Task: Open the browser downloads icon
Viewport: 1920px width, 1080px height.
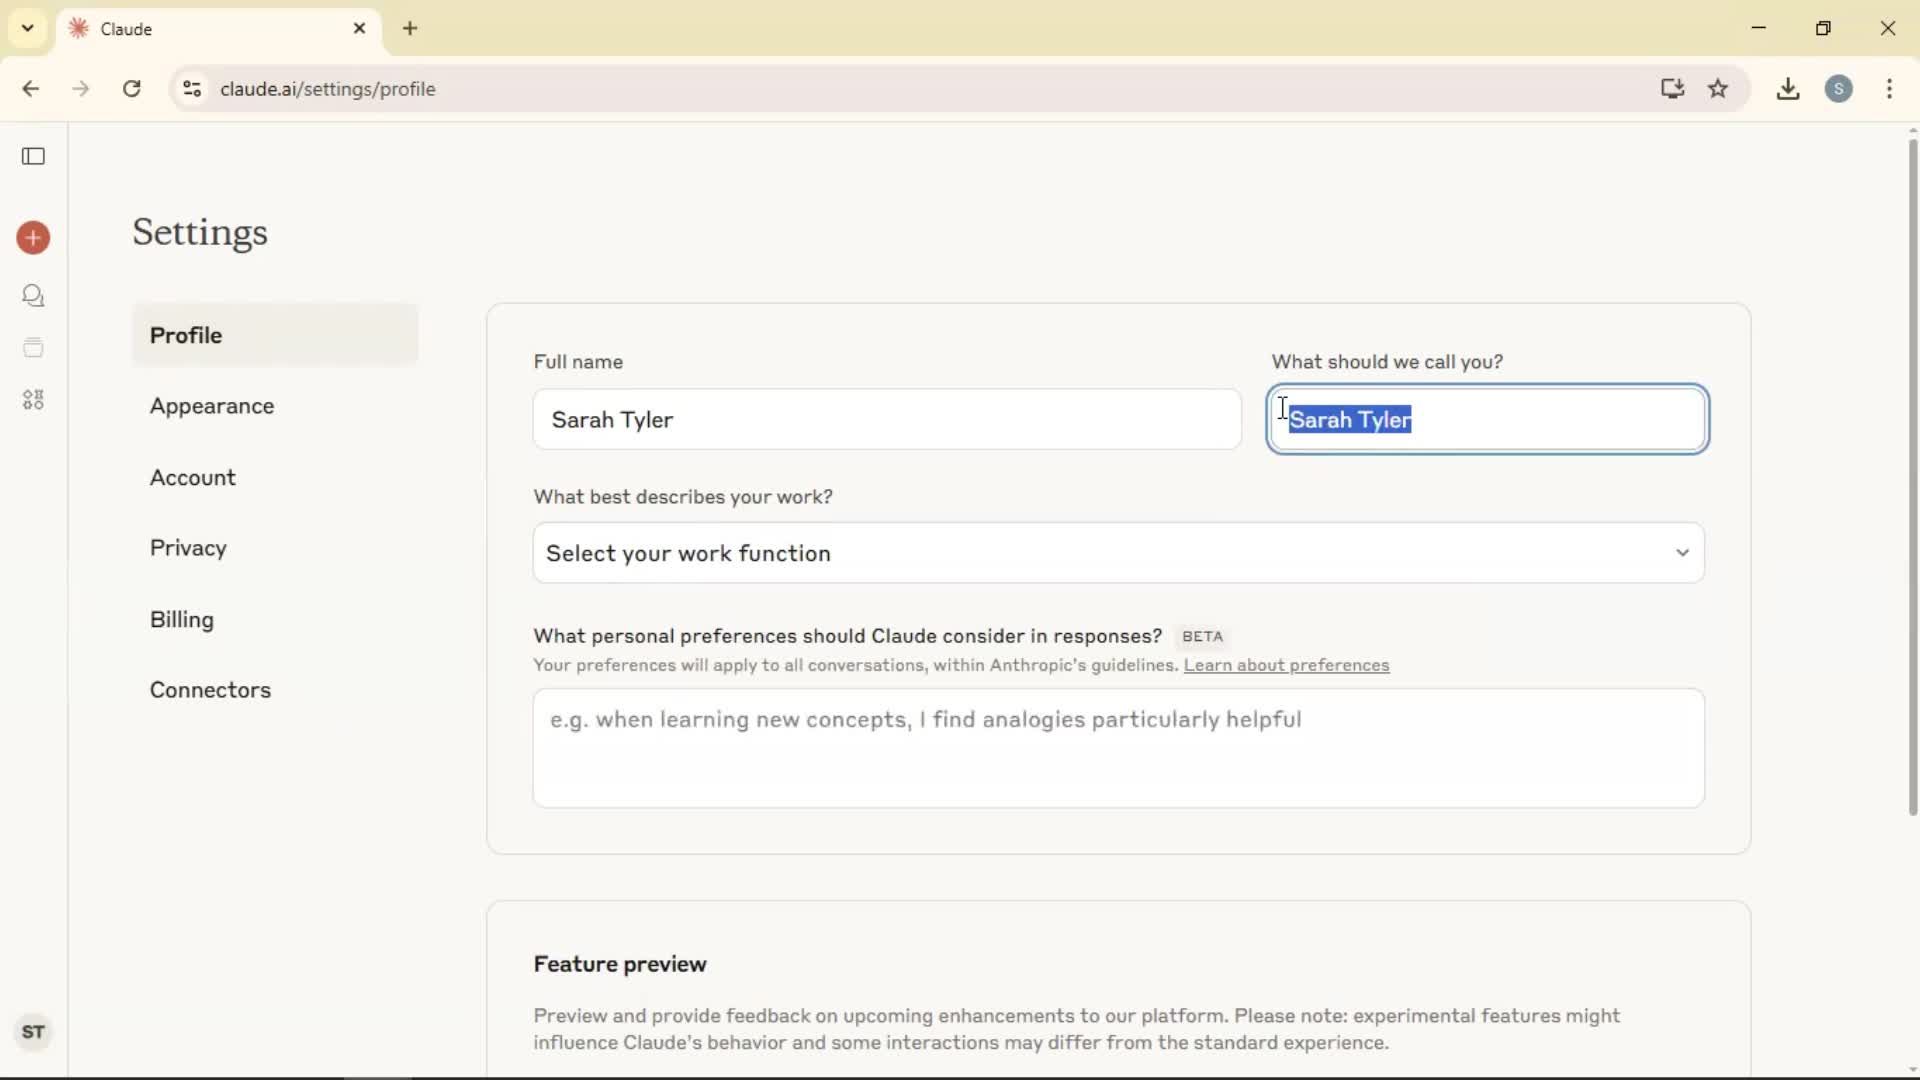Action: (x=1788, y=89)
